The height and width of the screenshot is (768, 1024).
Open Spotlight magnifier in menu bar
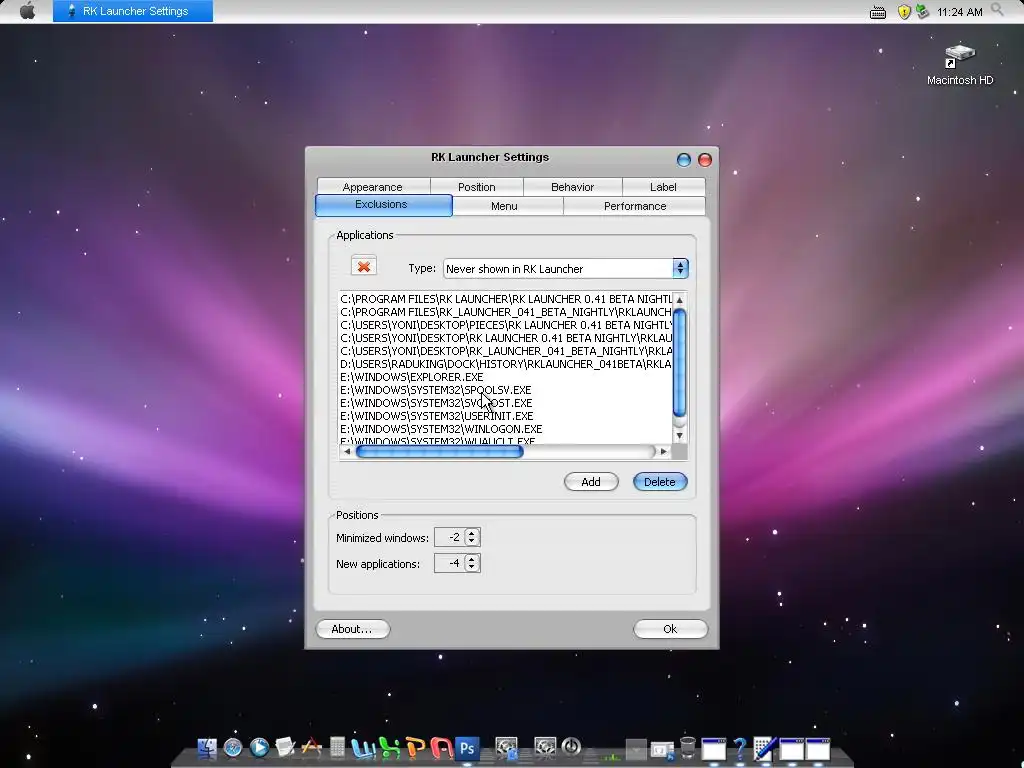(997, 10)
